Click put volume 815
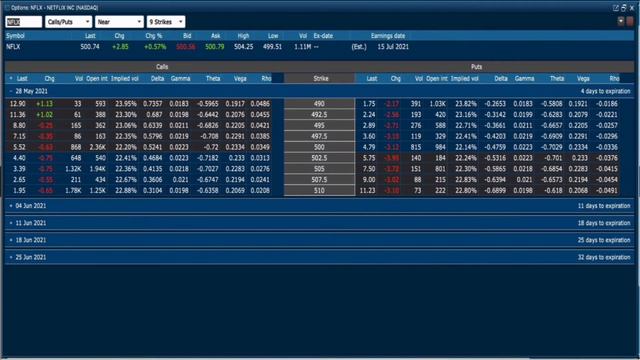 pos(416,147)
